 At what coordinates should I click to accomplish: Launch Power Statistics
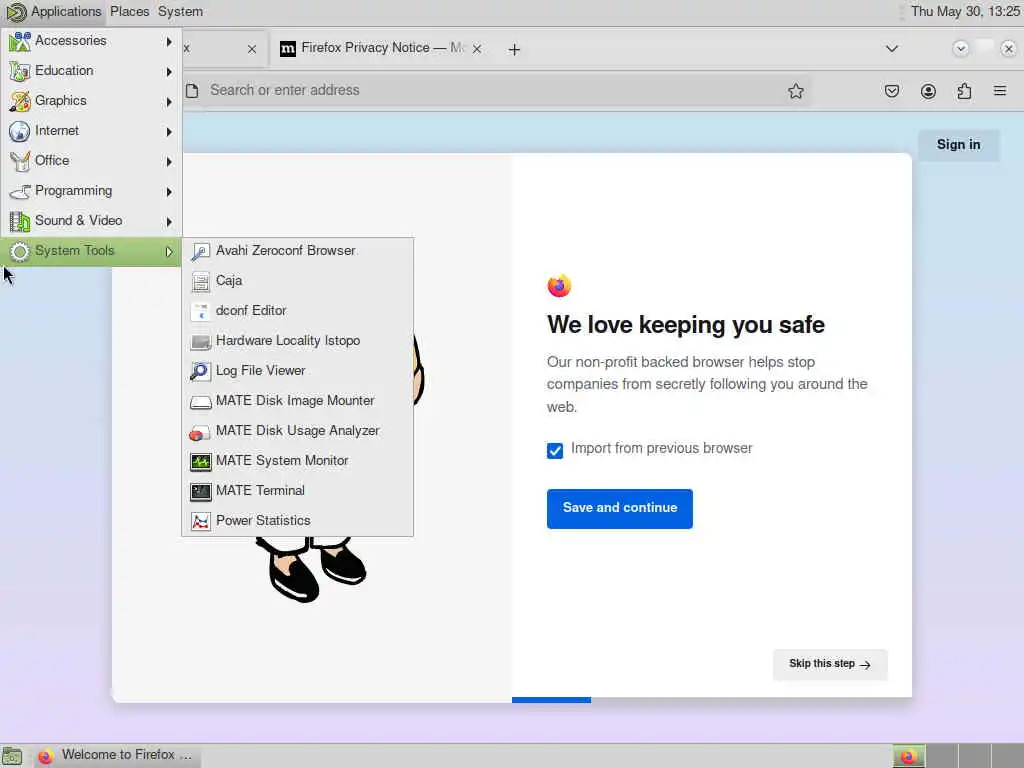click(297, 521)
